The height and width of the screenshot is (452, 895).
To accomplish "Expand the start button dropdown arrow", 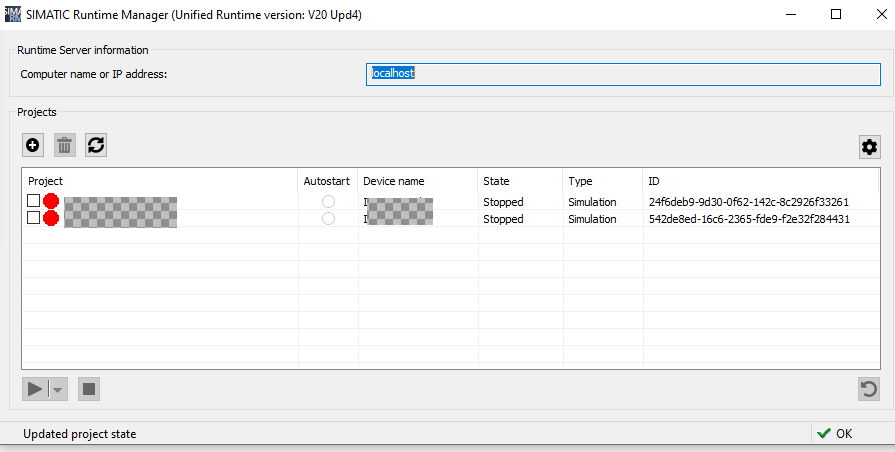I will click(x=58, y=389).
